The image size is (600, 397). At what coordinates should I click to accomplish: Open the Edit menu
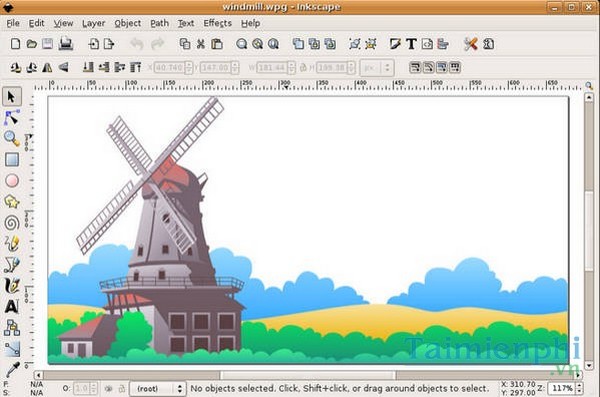point(36,23)
